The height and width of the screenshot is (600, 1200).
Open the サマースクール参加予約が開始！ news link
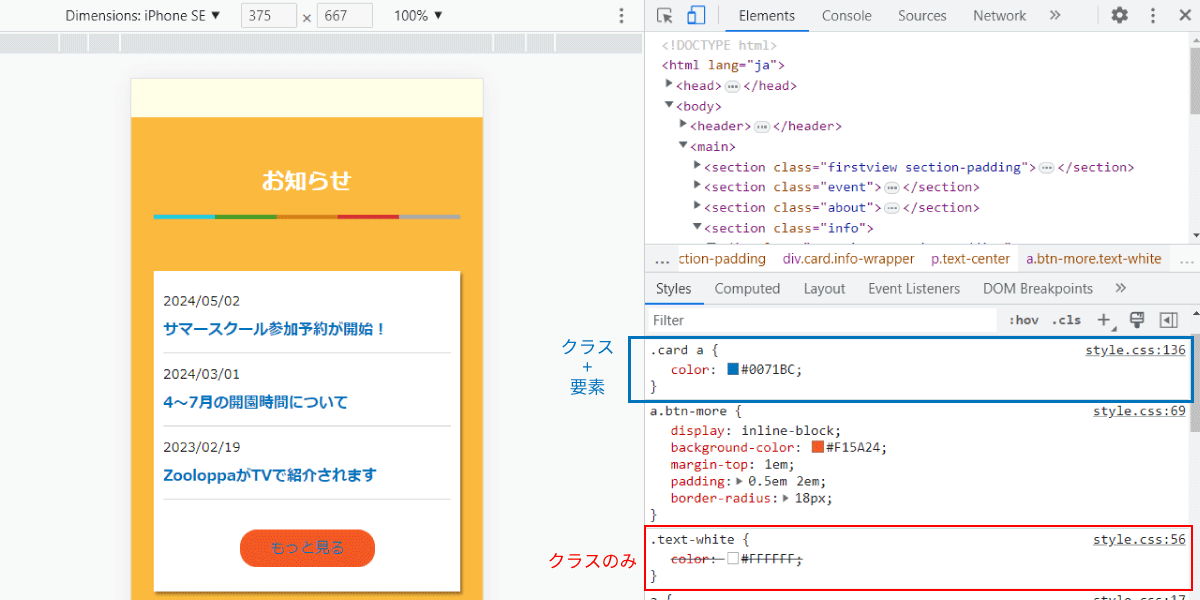tap(275, 328)
